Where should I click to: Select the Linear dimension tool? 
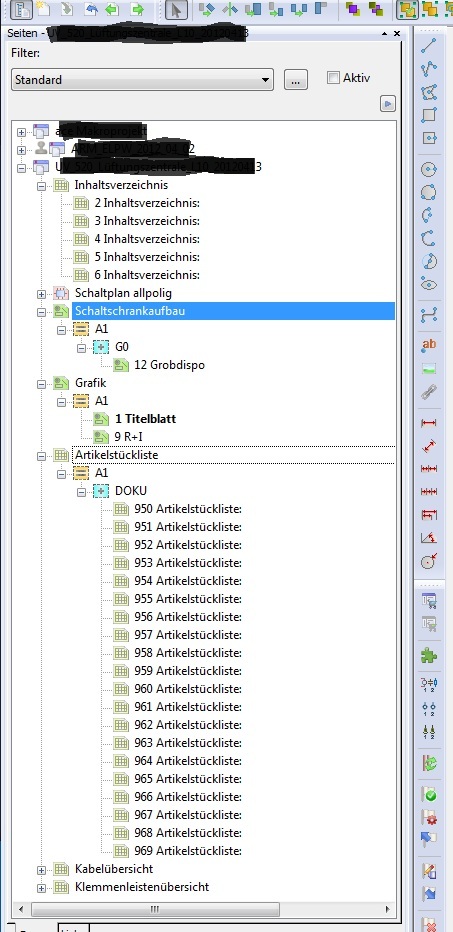click(x=429, y=423)
